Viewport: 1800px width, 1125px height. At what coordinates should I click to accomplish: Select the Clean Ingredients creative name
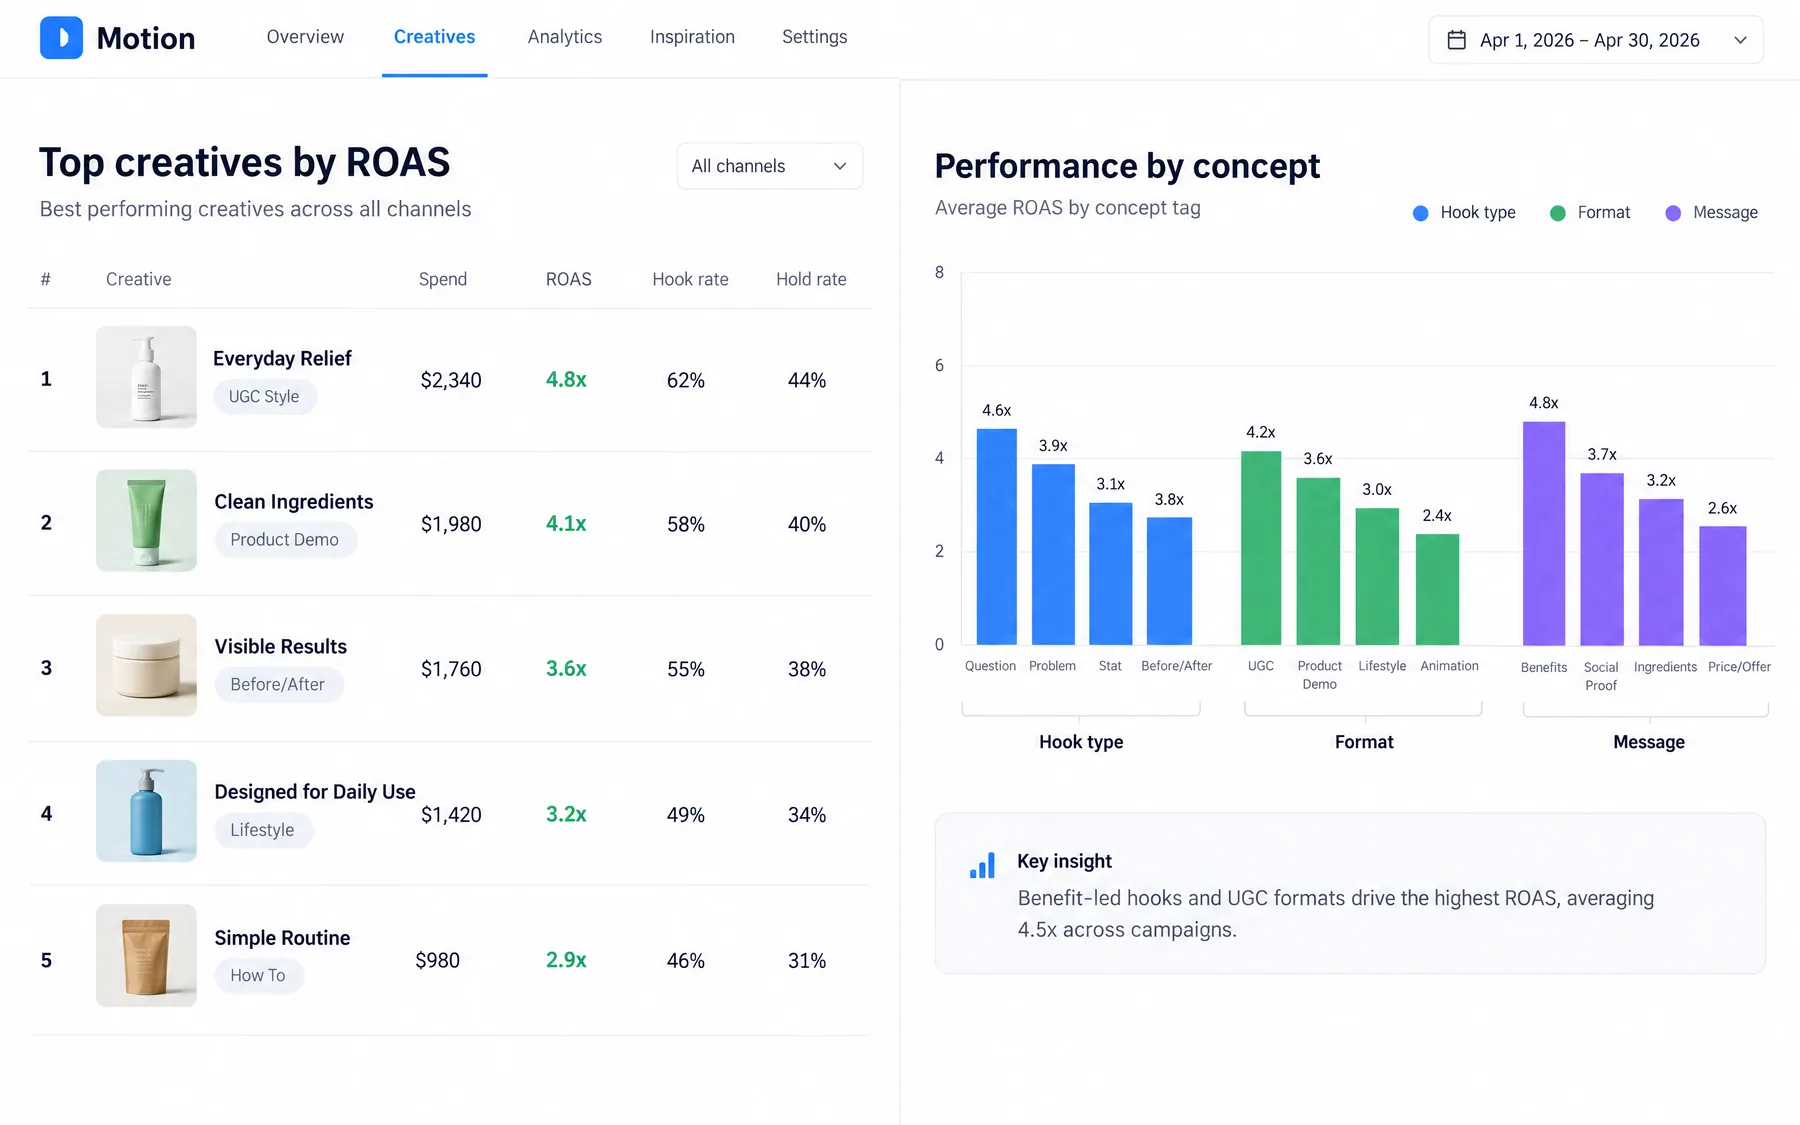(x=294, y=502)
